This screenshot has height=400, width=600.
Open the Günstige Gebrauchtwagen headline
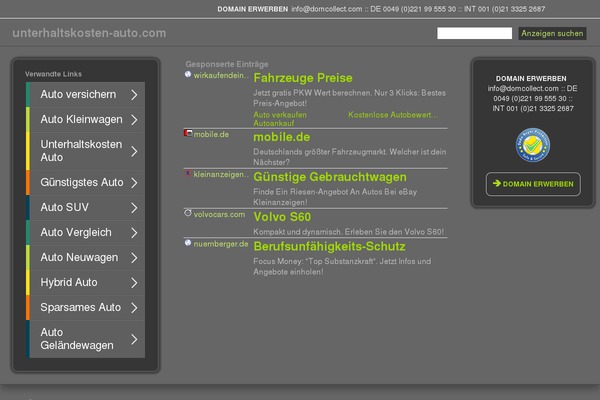click(x=330, y=177)
